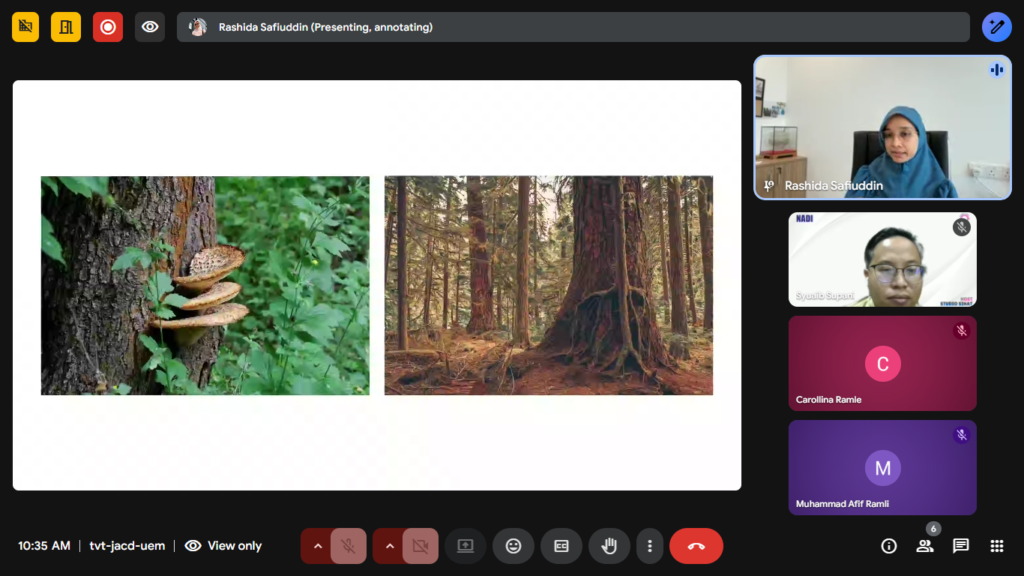The height and width of the screenshot is (576, 1024).
Task: Open the activities grid icon
Action: (x=996, y=546)
